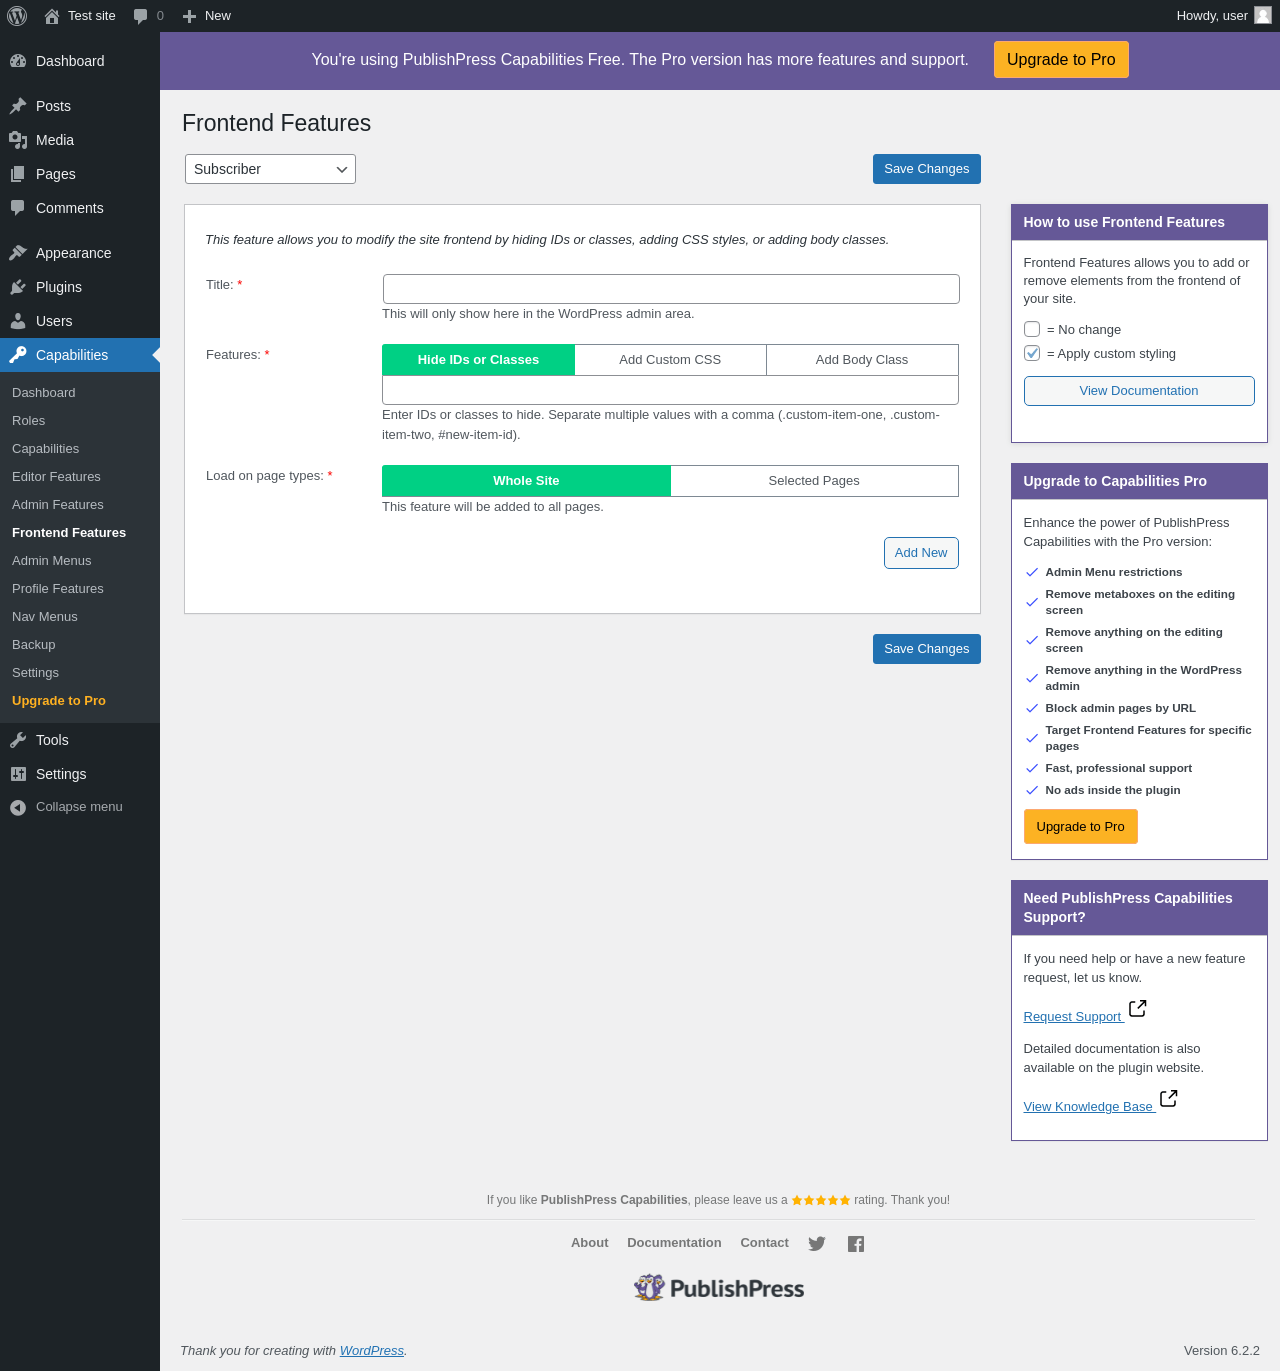The width and height of the screenshot is (1280, 1371).
Task: Click Upgrade to Pro button in sidebar panel
Action: coord(1081,827)
